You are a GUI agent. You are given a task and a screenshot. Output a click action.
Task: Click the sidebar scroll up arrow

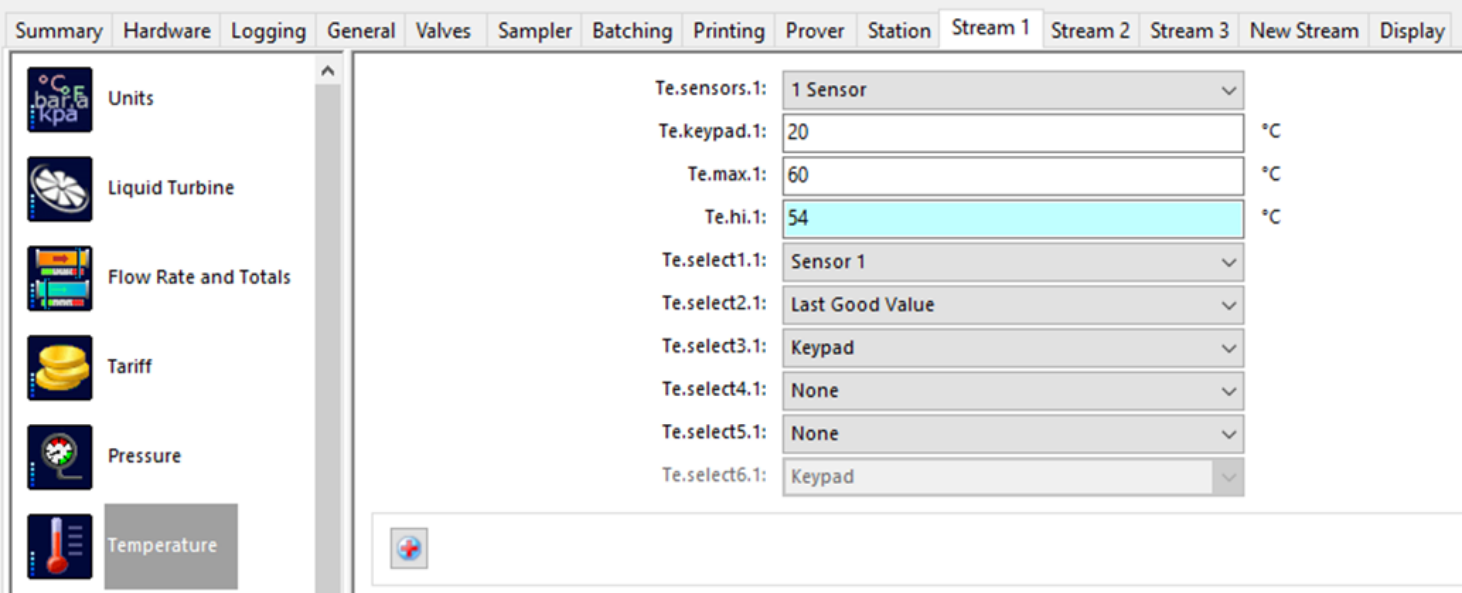point(327,71)
